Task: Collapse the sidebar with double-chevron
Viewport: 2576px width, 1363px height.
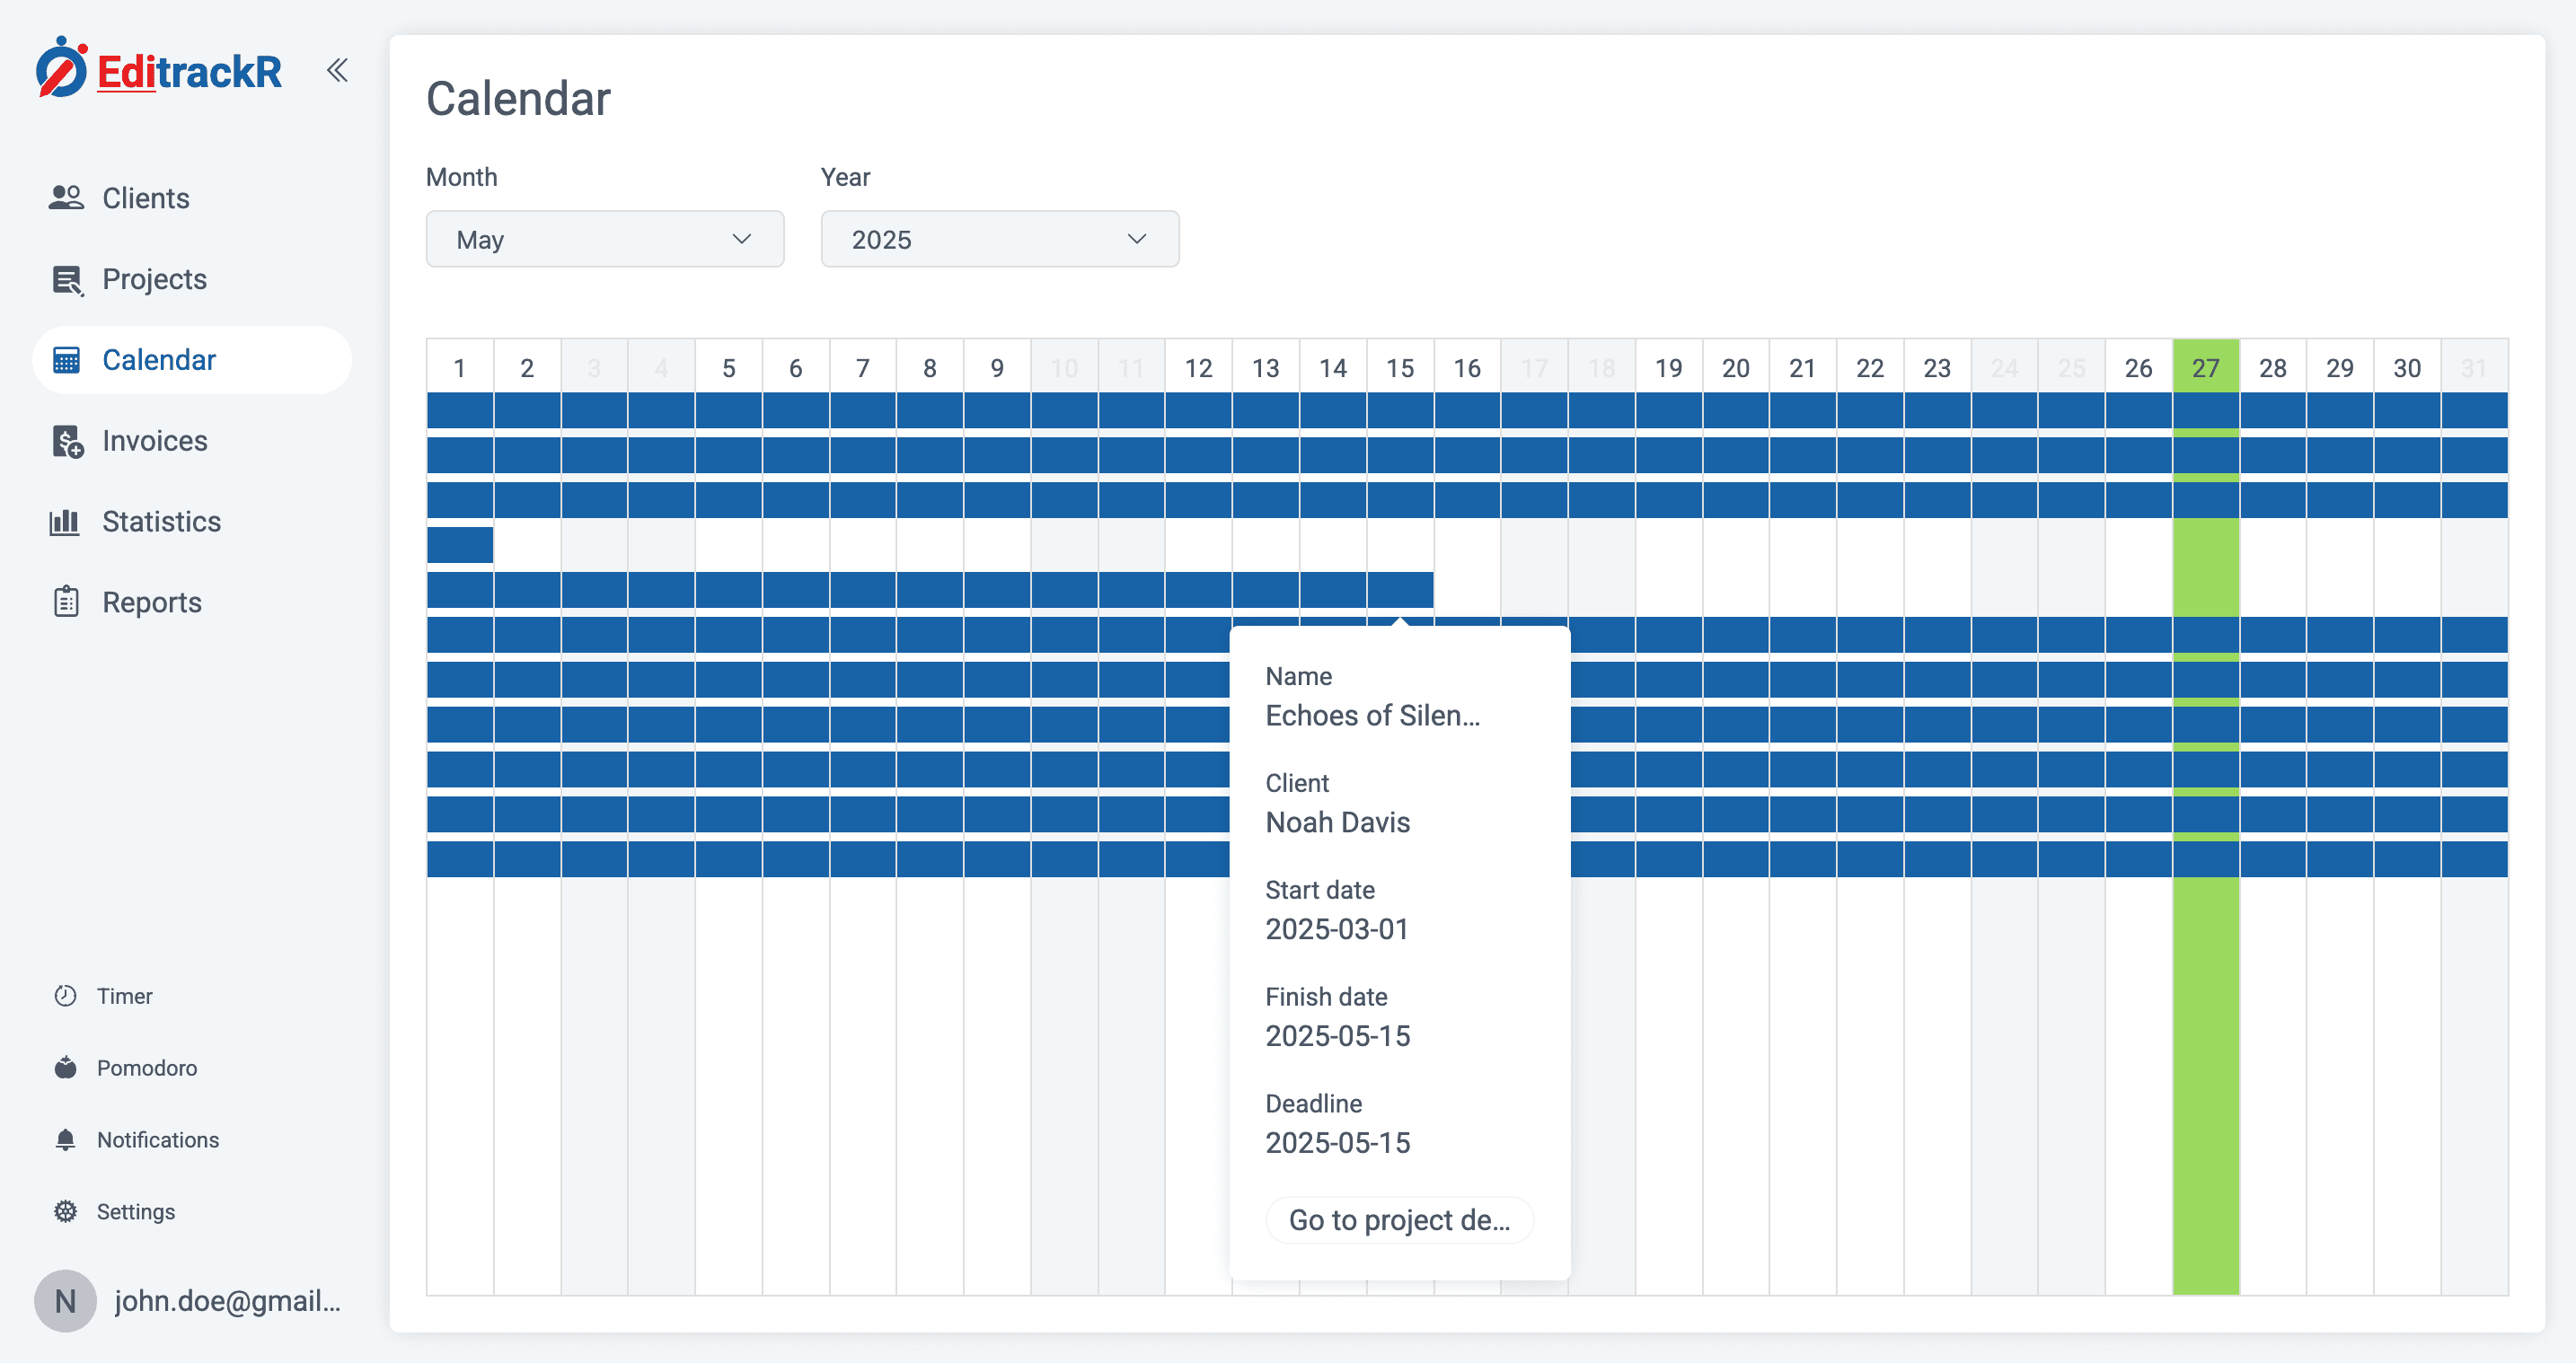Action: pyautogui.click(x=337, y=70)
